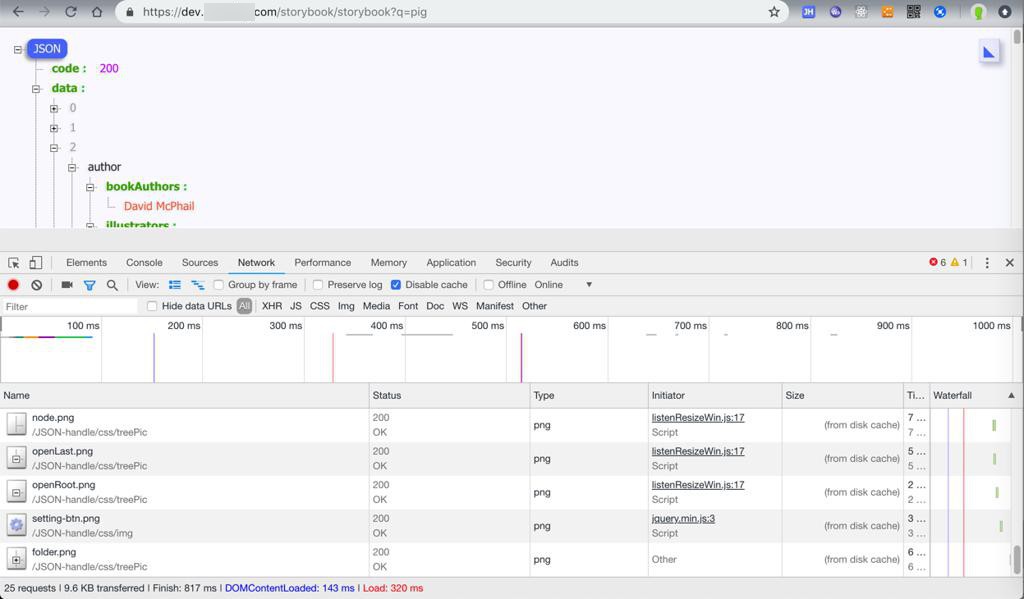1024x599 pixels.
Task: Open network search magnifier
Action: click(x=112, y=285)
